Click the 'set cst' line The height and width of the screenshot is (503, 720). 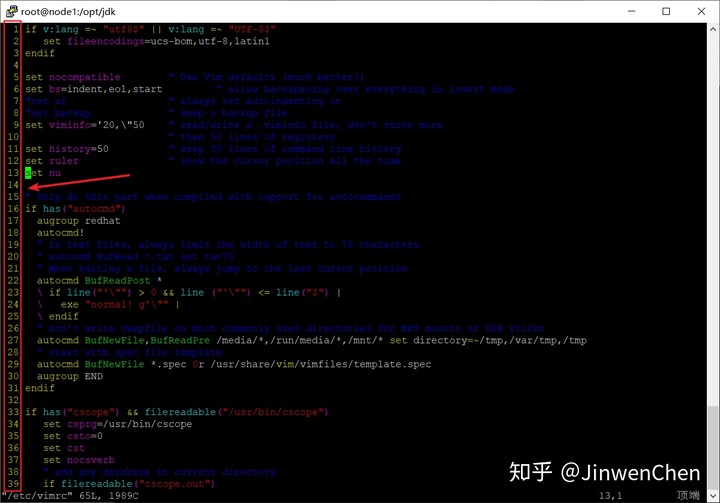(x=64, y=447)
